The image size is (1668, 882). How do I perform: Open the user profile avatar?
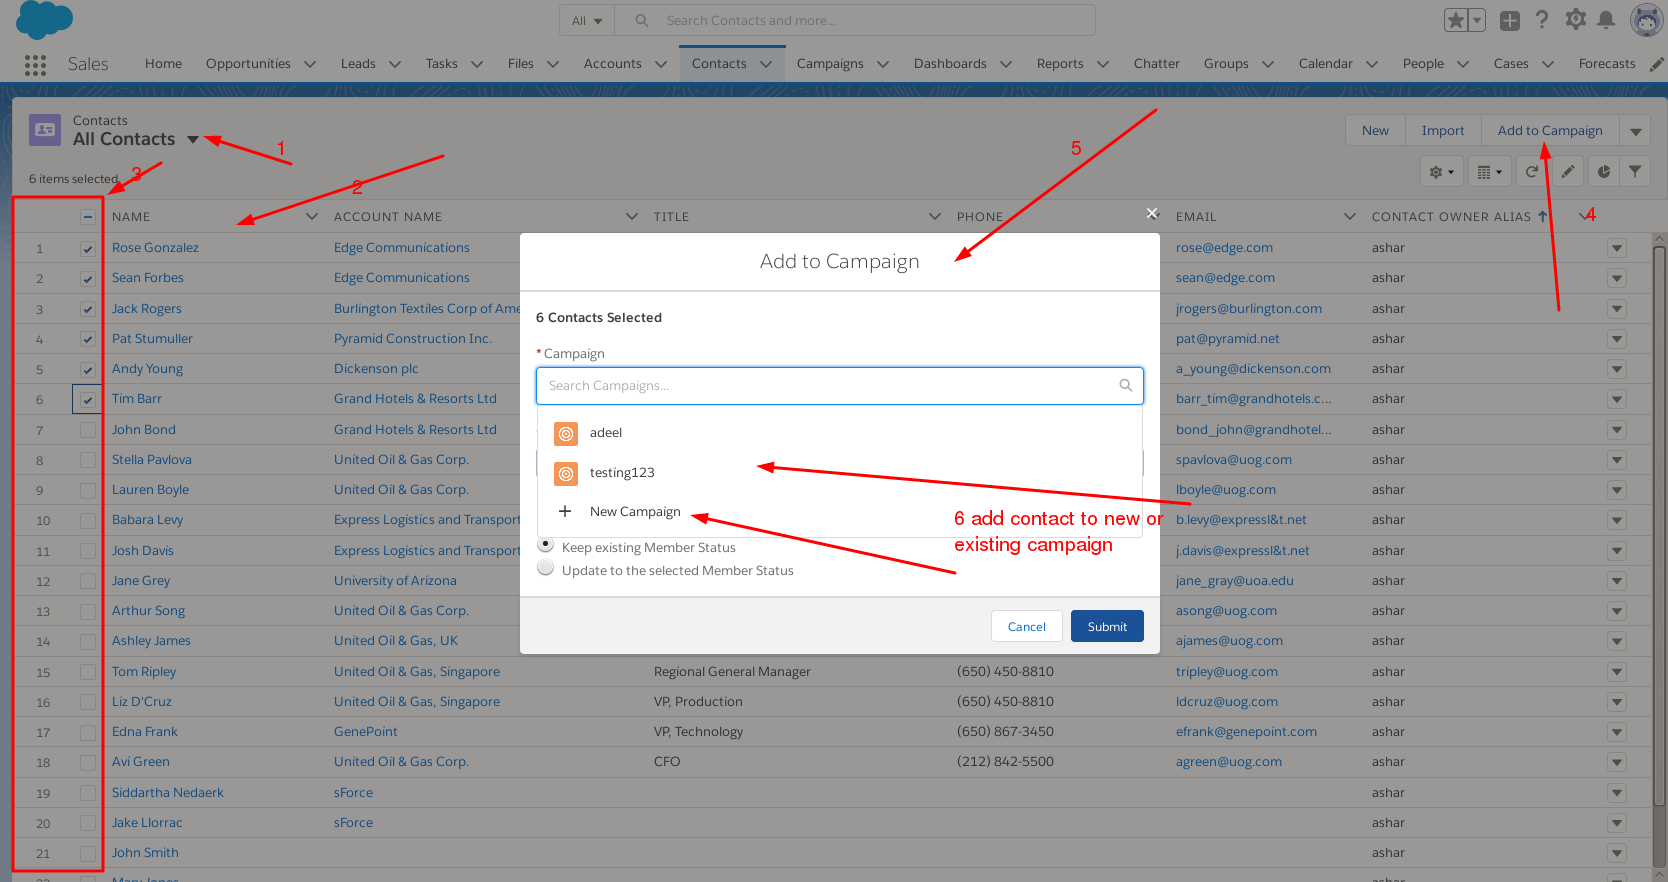(1647, 19)
